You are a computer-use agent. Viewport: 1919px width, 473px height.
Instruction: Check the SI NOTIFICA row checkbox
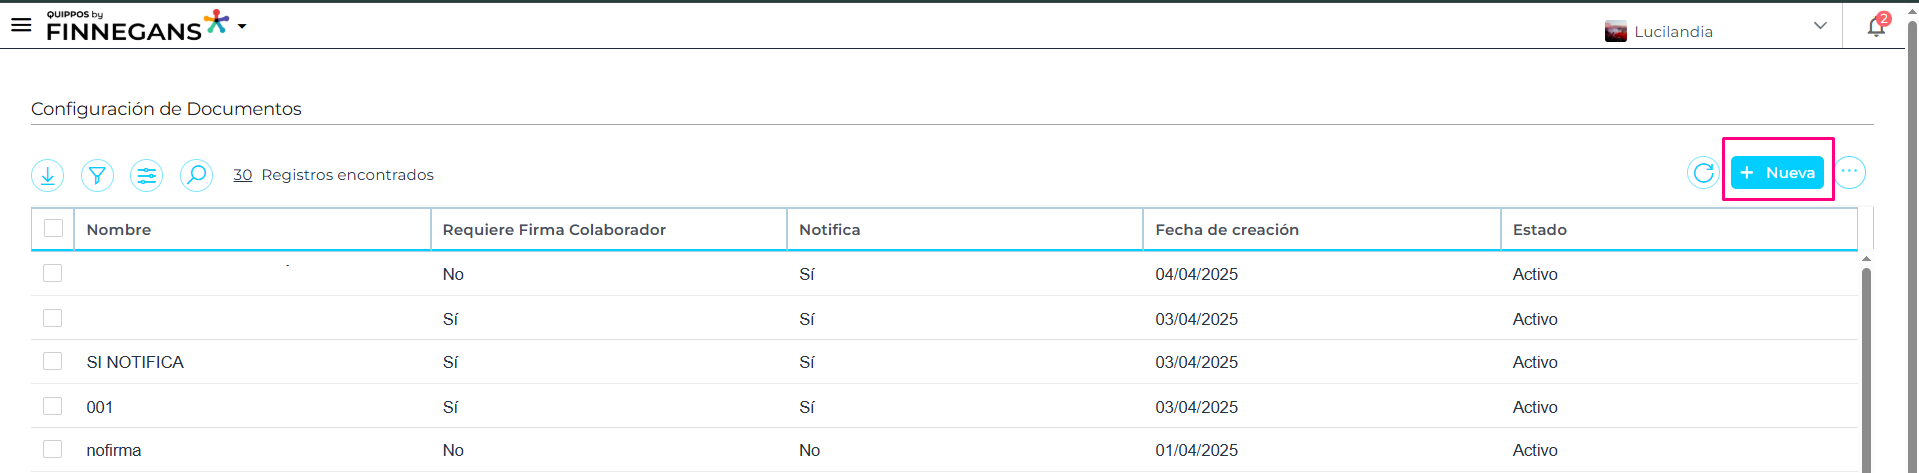coord(53,361)
